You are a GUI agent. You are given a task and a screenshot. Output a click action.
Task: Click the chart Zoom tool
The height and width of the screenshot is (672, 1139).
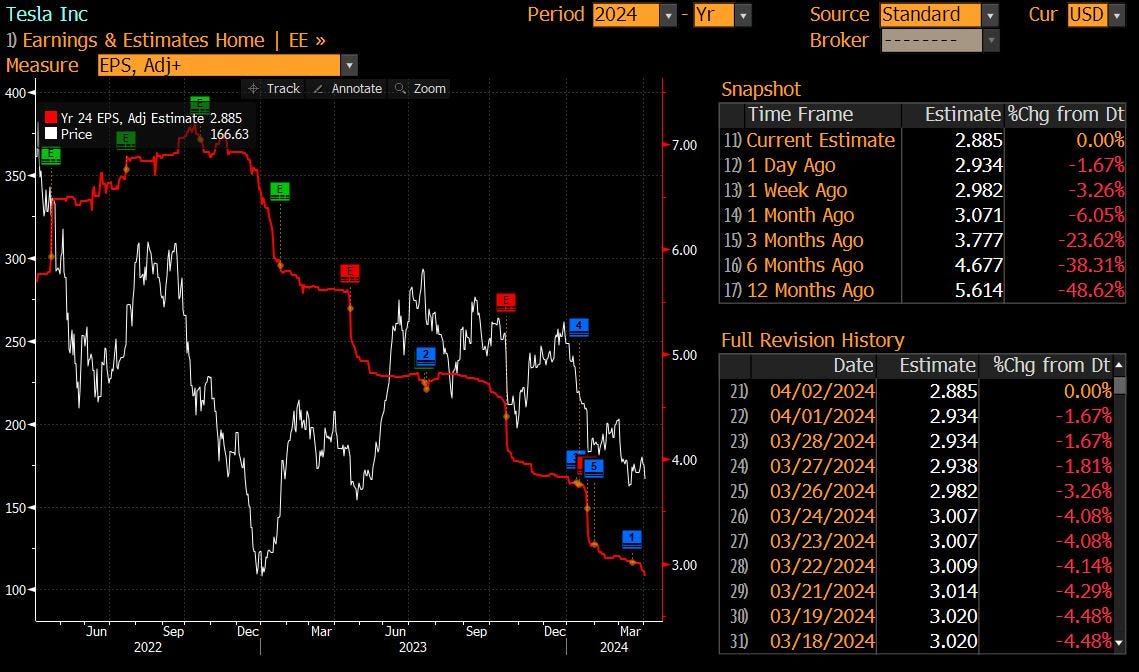[419, 89]
